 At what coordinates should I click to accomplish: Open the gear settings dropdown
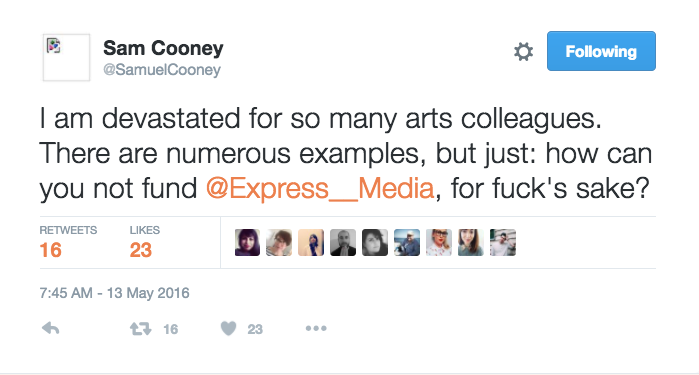tap(523, 52)
